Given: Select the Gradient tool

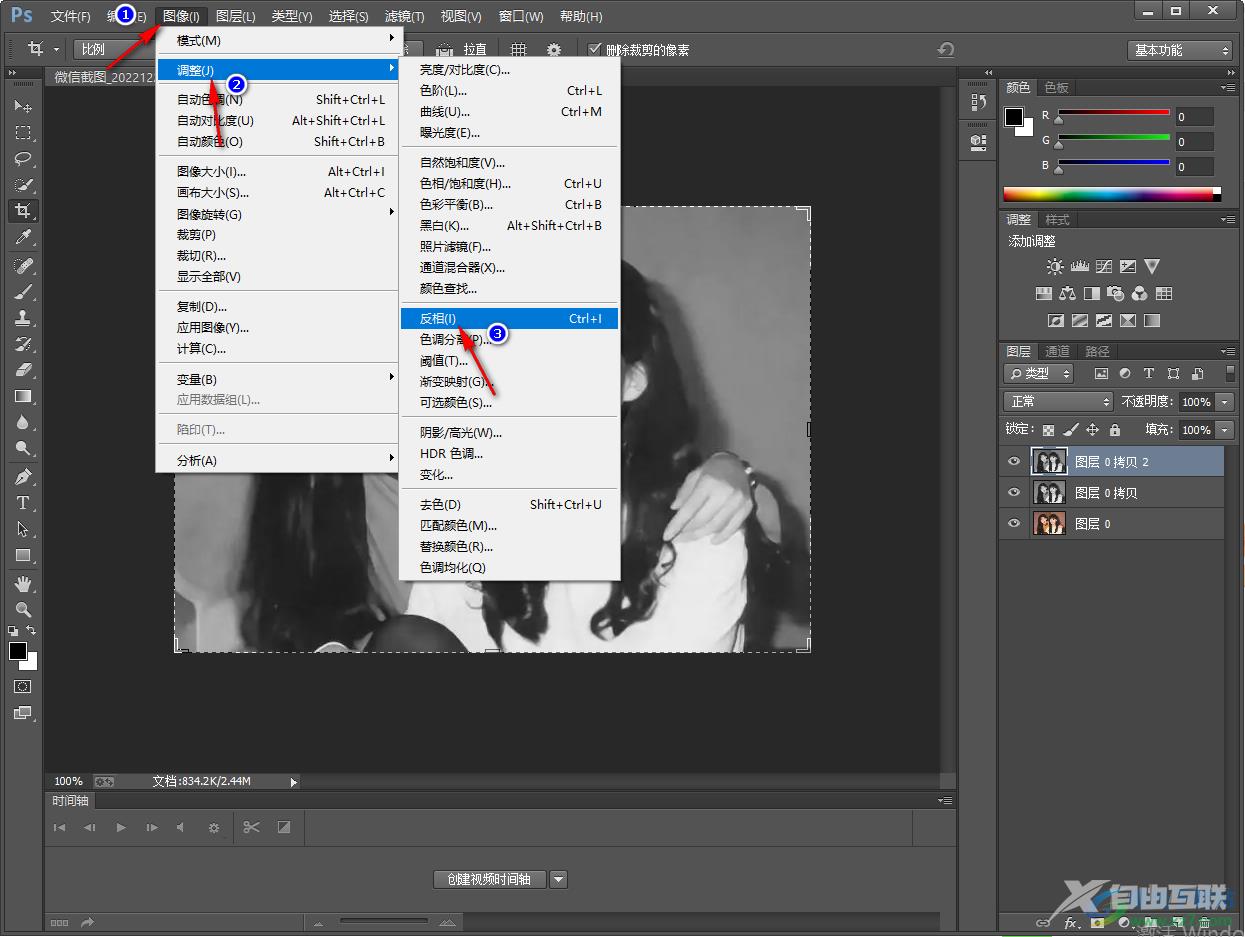Looking at the screenshot, I should 23,396.
